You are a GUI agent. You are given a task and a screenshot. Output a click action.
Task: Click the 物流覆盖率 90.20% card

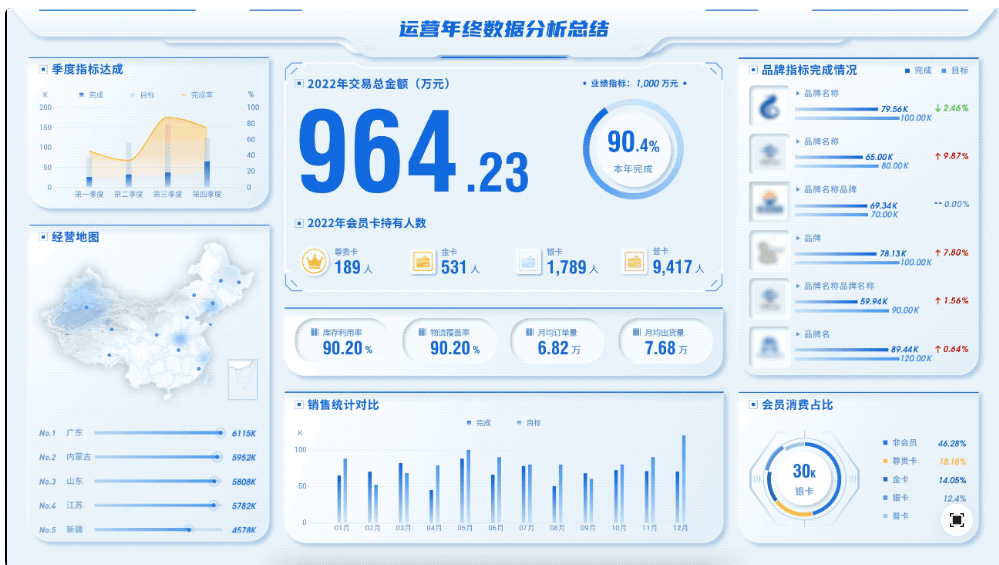[x=449, y=342]
